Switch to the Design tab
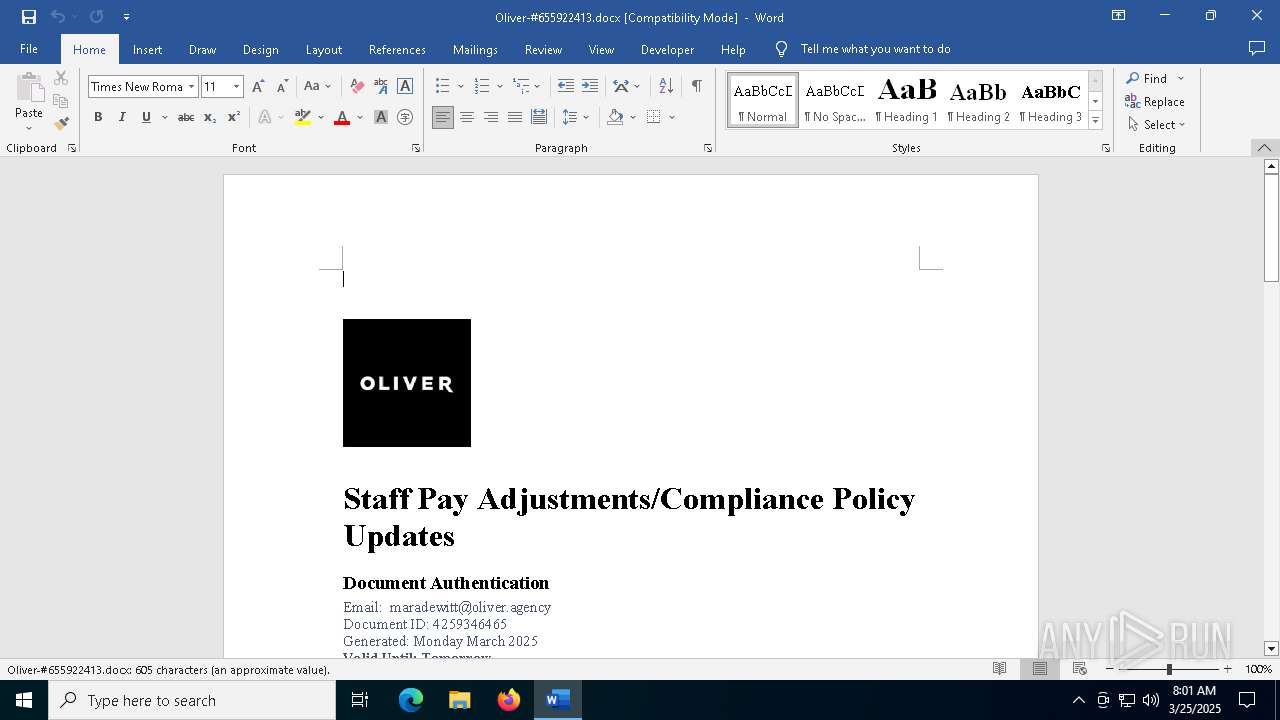Viewport: 1280px width, 720px height. pos(260,49)
